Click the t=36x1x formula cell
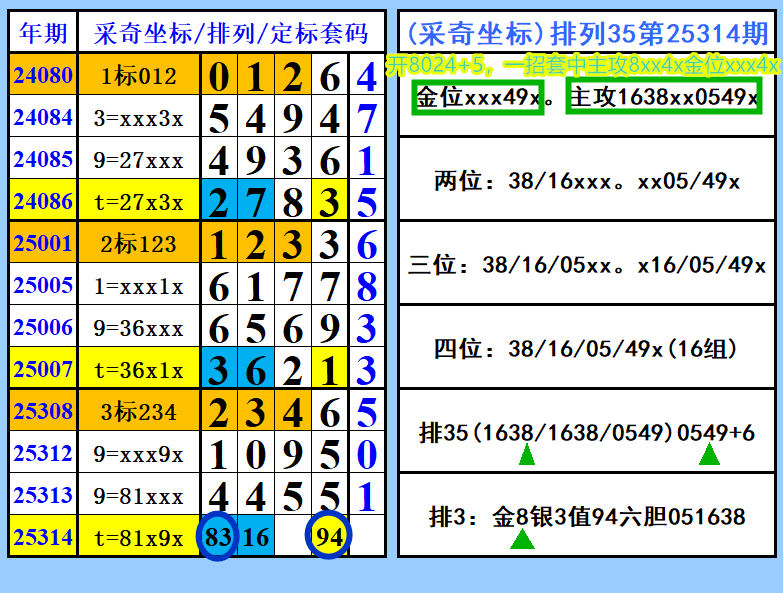The image size is (783, 593). click(x=139, y=369)
